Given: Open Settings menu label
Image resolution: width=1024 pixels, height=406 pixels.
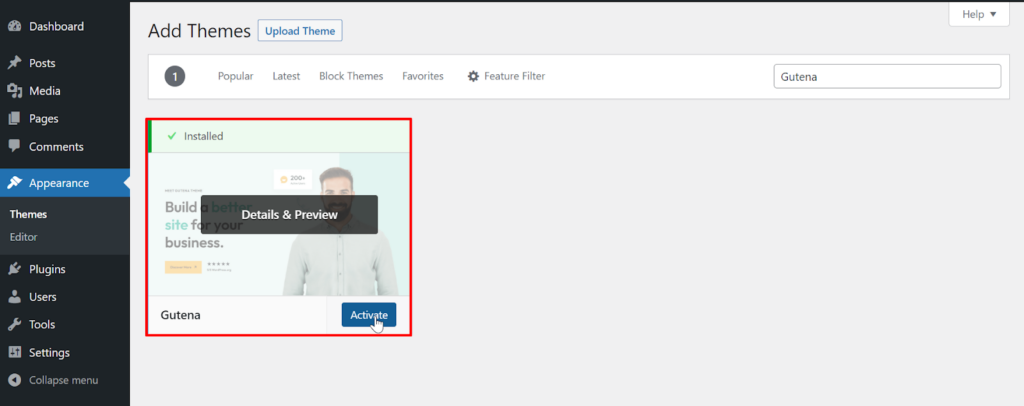Looking at the screenshot, I should point(50,352).
